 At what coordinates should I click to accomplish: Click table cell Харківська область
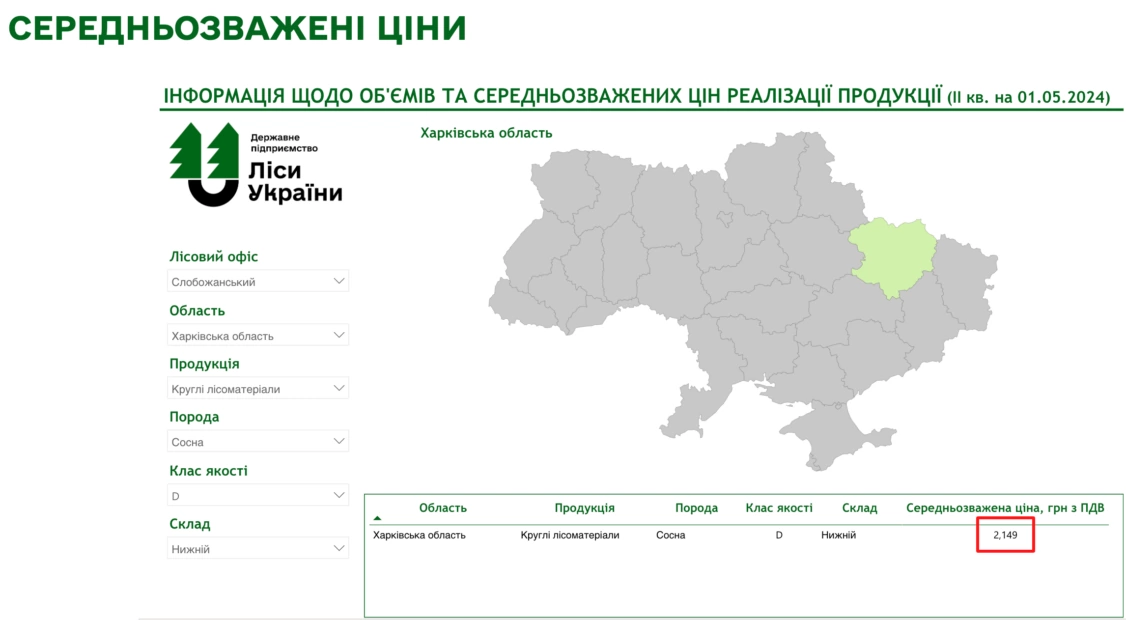pos(419,535)
